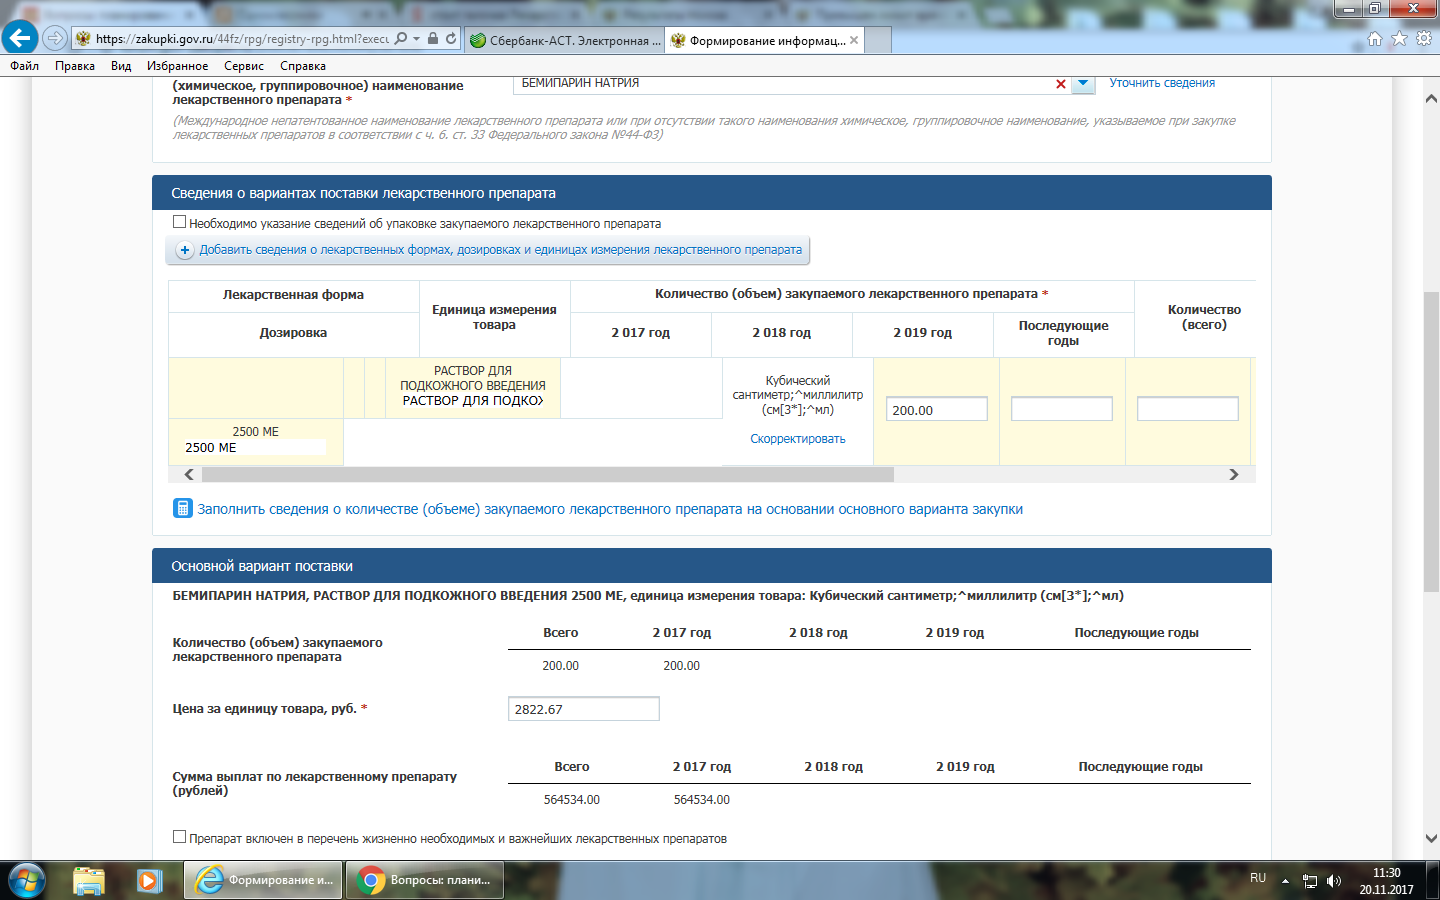Open Chrome from the taskbar

tap(425, 880)
